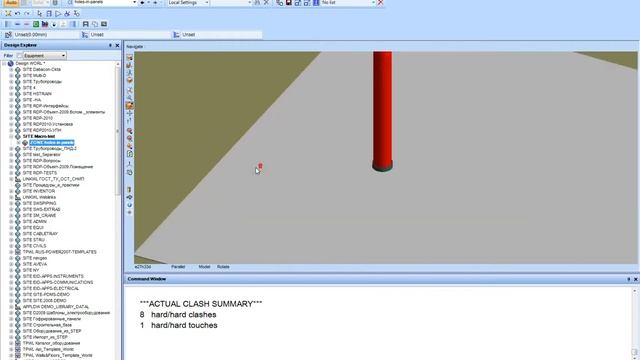Open the holes-in-panels name dropdown

134,2
